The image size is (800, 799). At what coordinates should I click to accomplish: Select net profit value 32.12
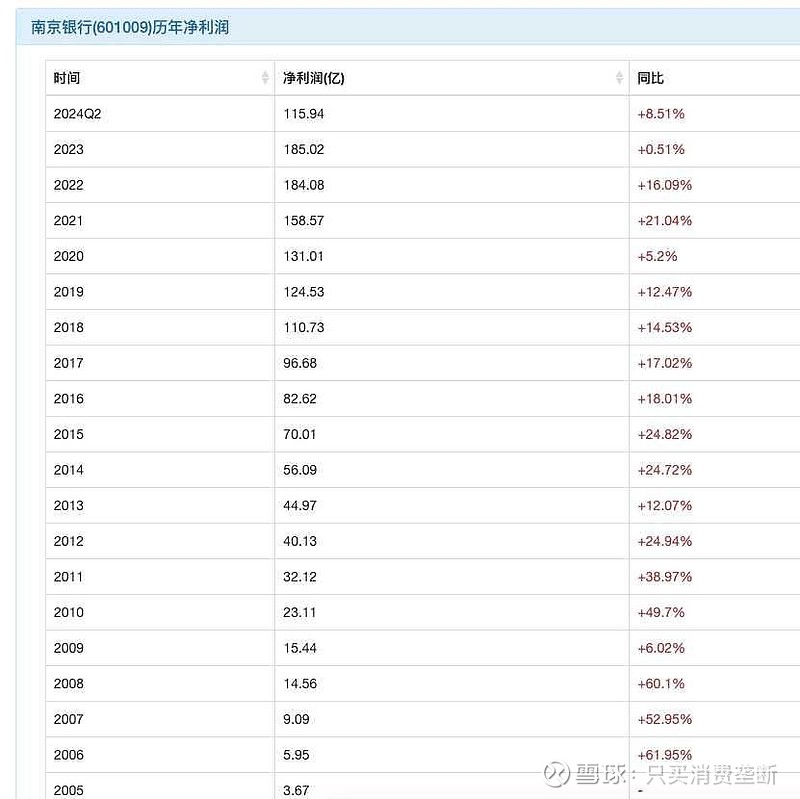click(x=300, y=577)
